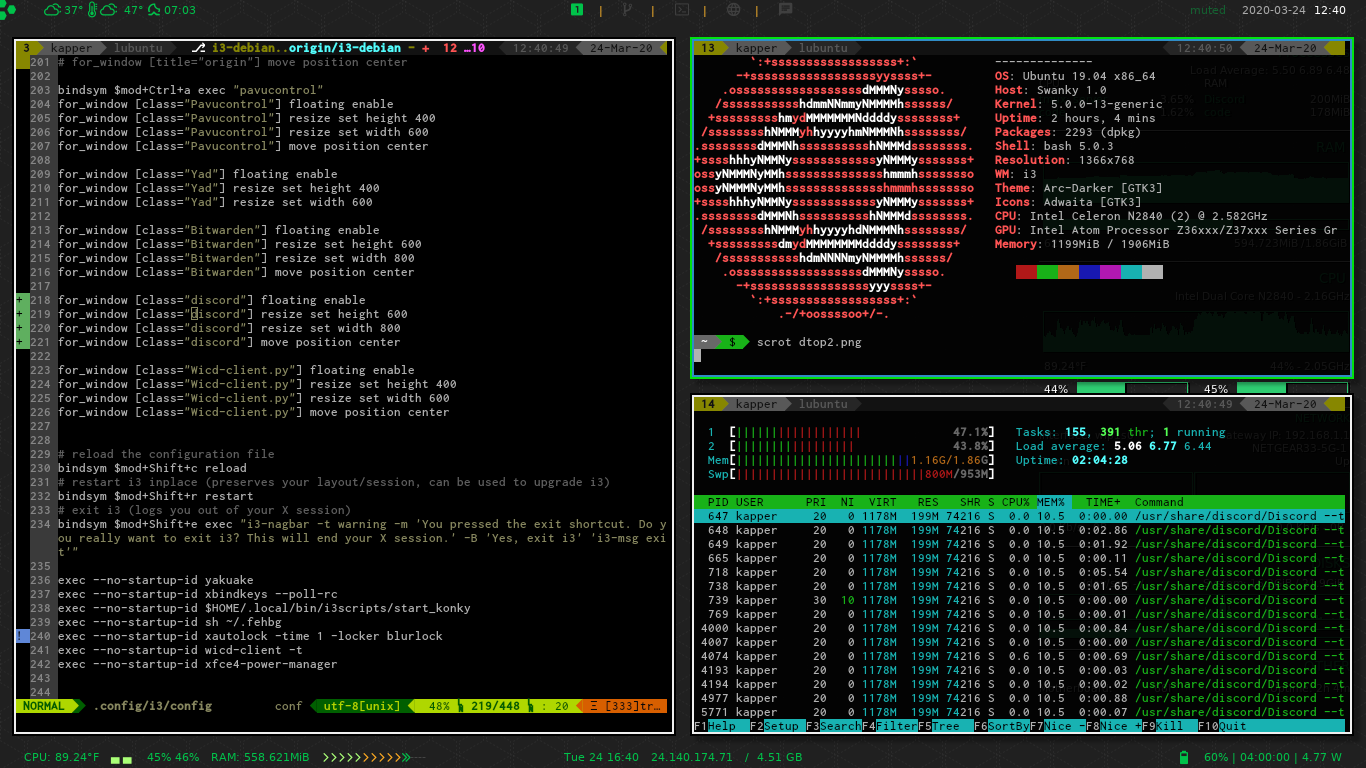Click F8 Nice + in htop
This screenshot has width=1366, height=768.
tap(1112, 726)
